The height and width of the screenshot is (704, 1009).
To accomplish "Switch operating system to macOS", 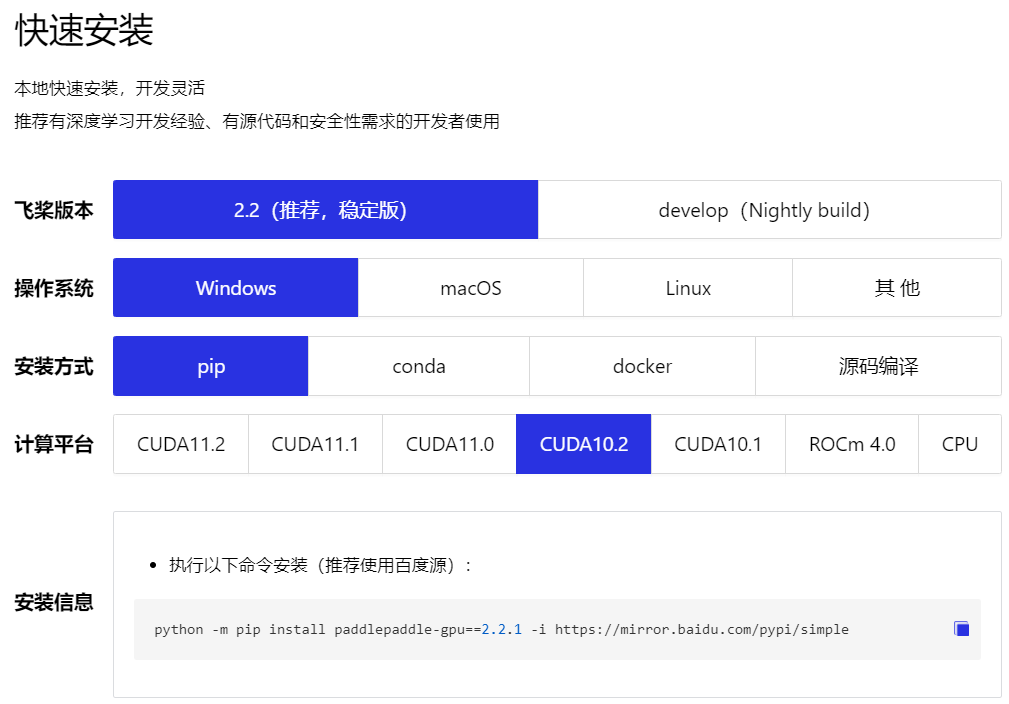I will [470, 288].
